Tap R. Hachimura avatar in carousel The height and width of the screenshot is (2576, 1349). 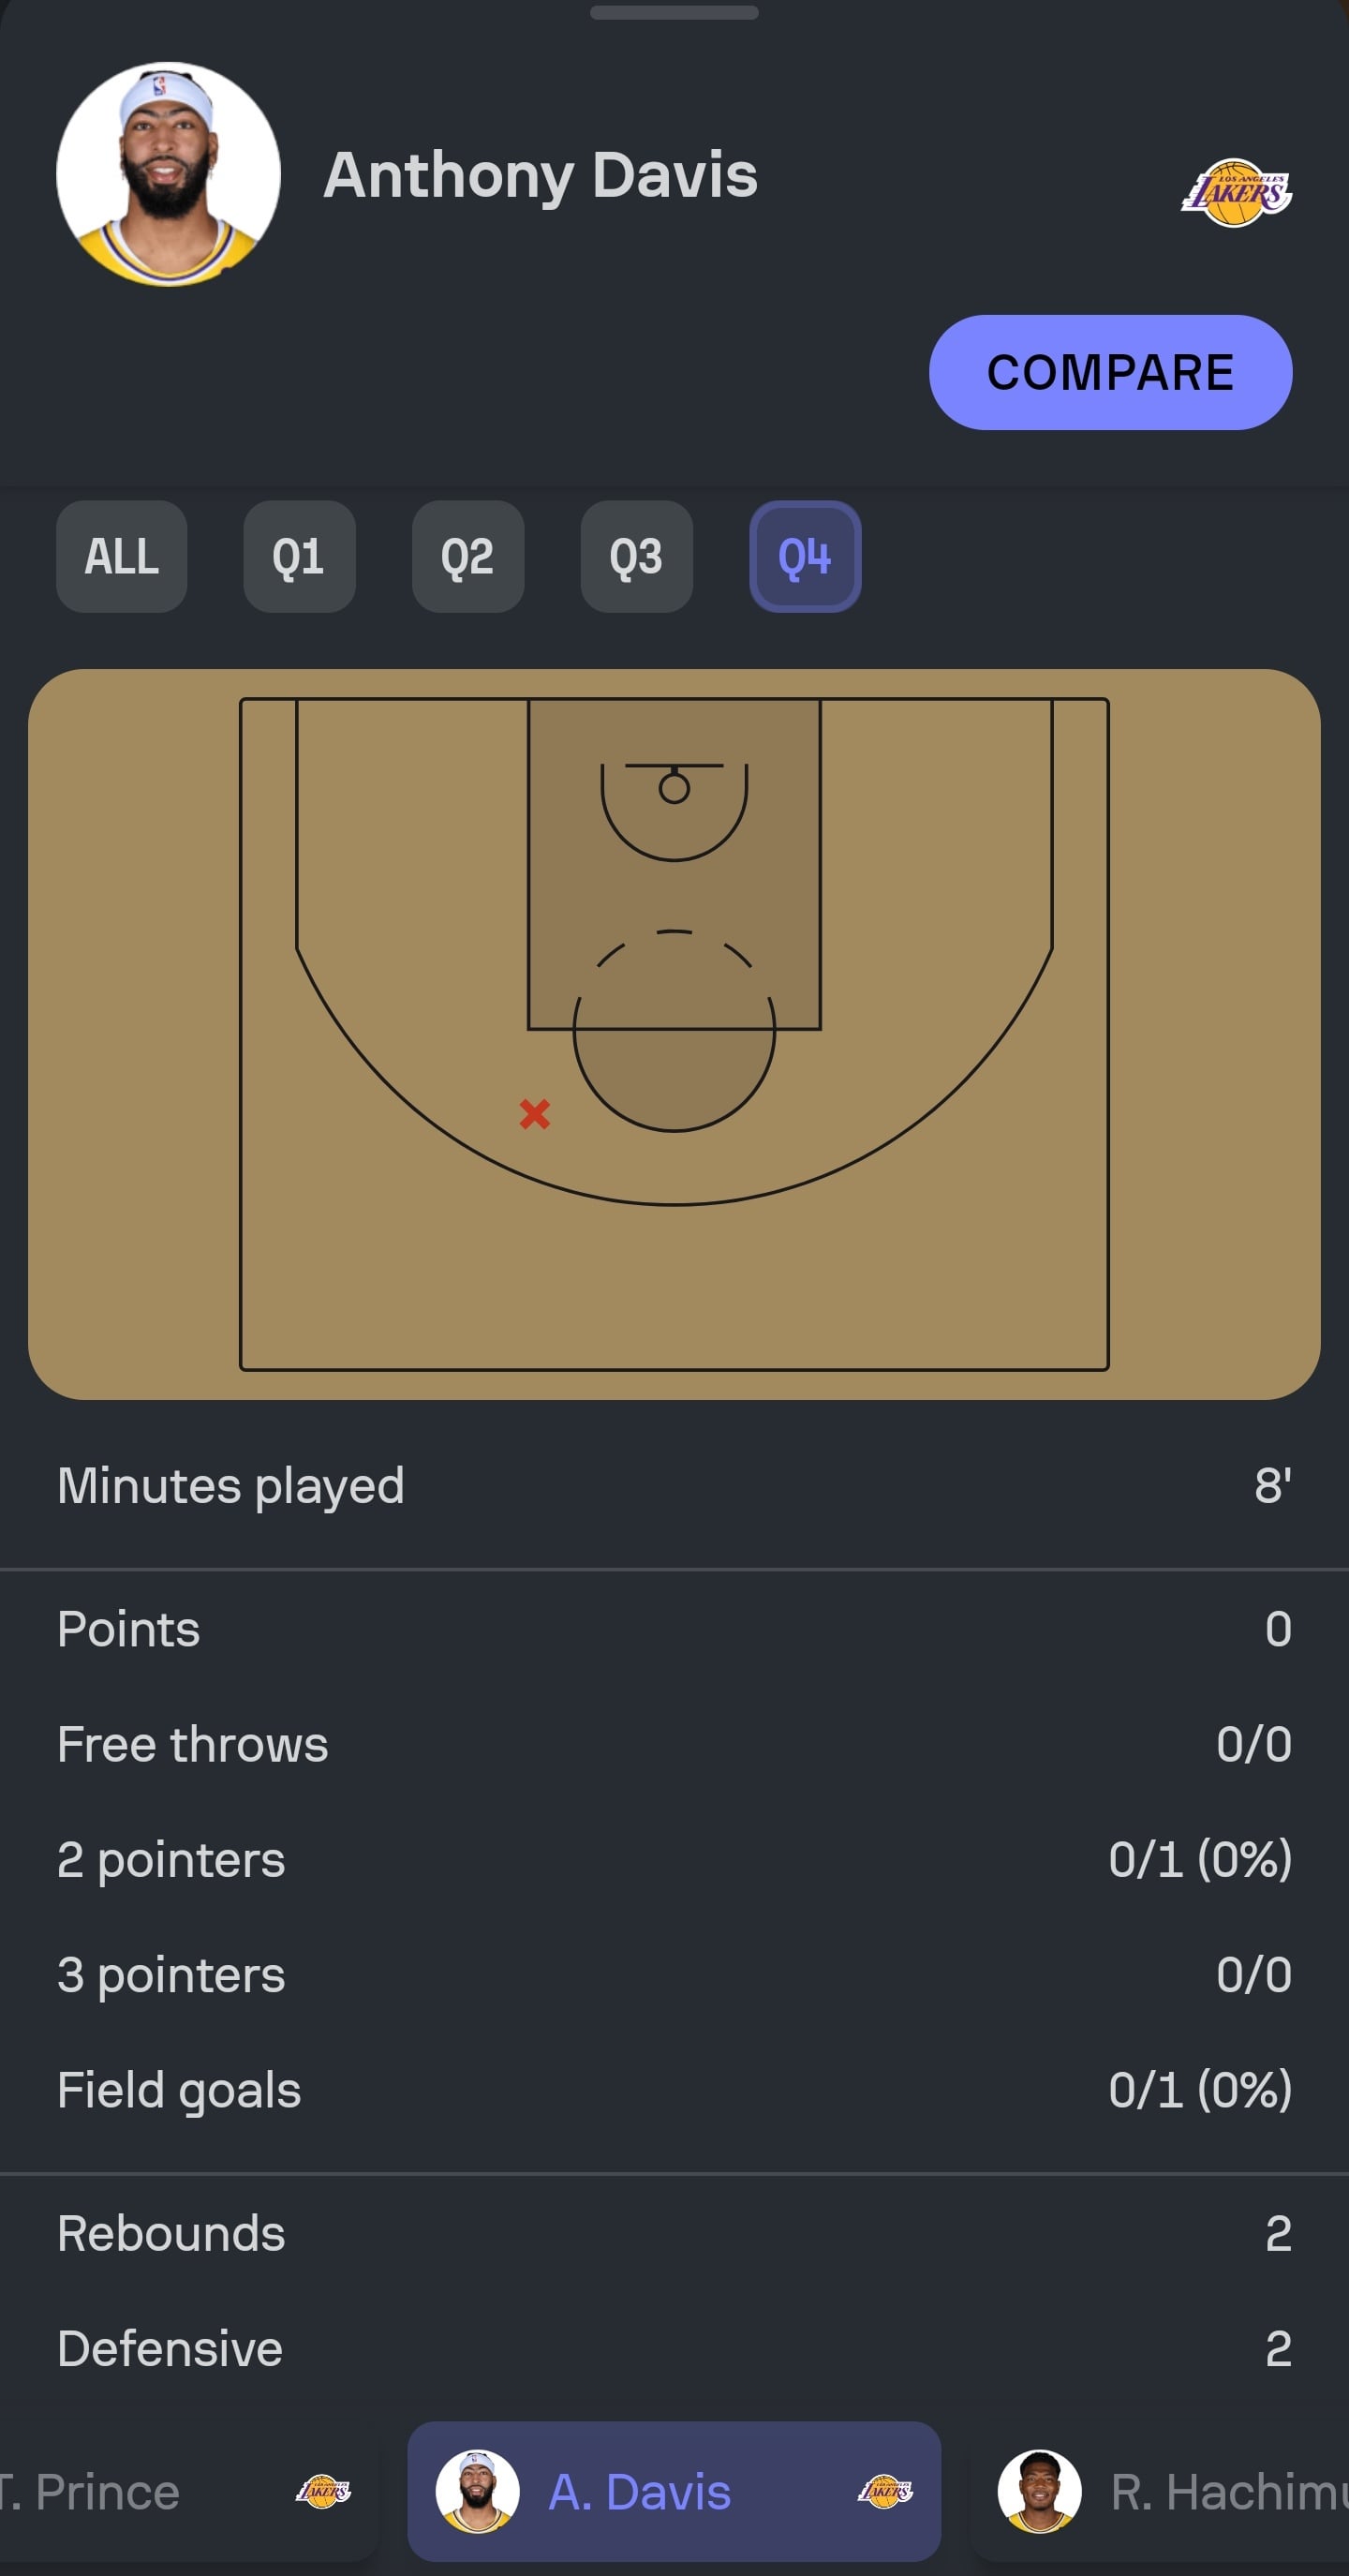click(1039, 2491)
